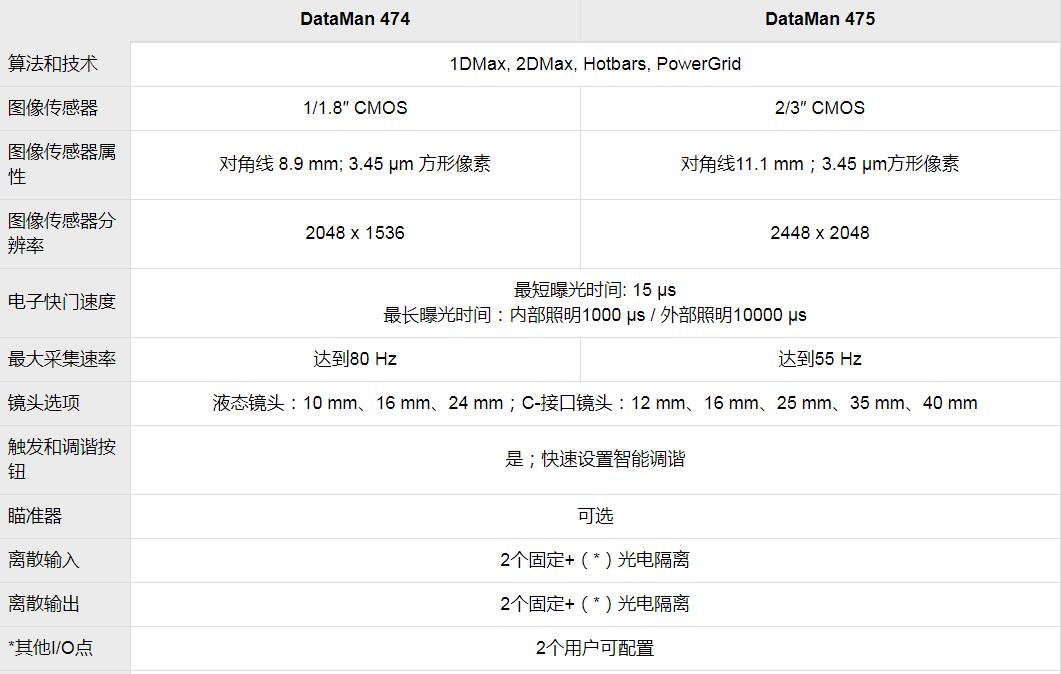Select the 图像传感器属性 row label
This screenshot has height=674, width=1061.
click(55, 165)
